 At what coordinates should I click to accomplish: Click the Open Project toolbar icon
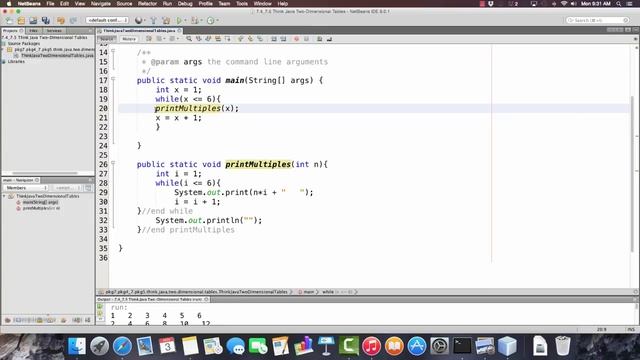[33, 20]
